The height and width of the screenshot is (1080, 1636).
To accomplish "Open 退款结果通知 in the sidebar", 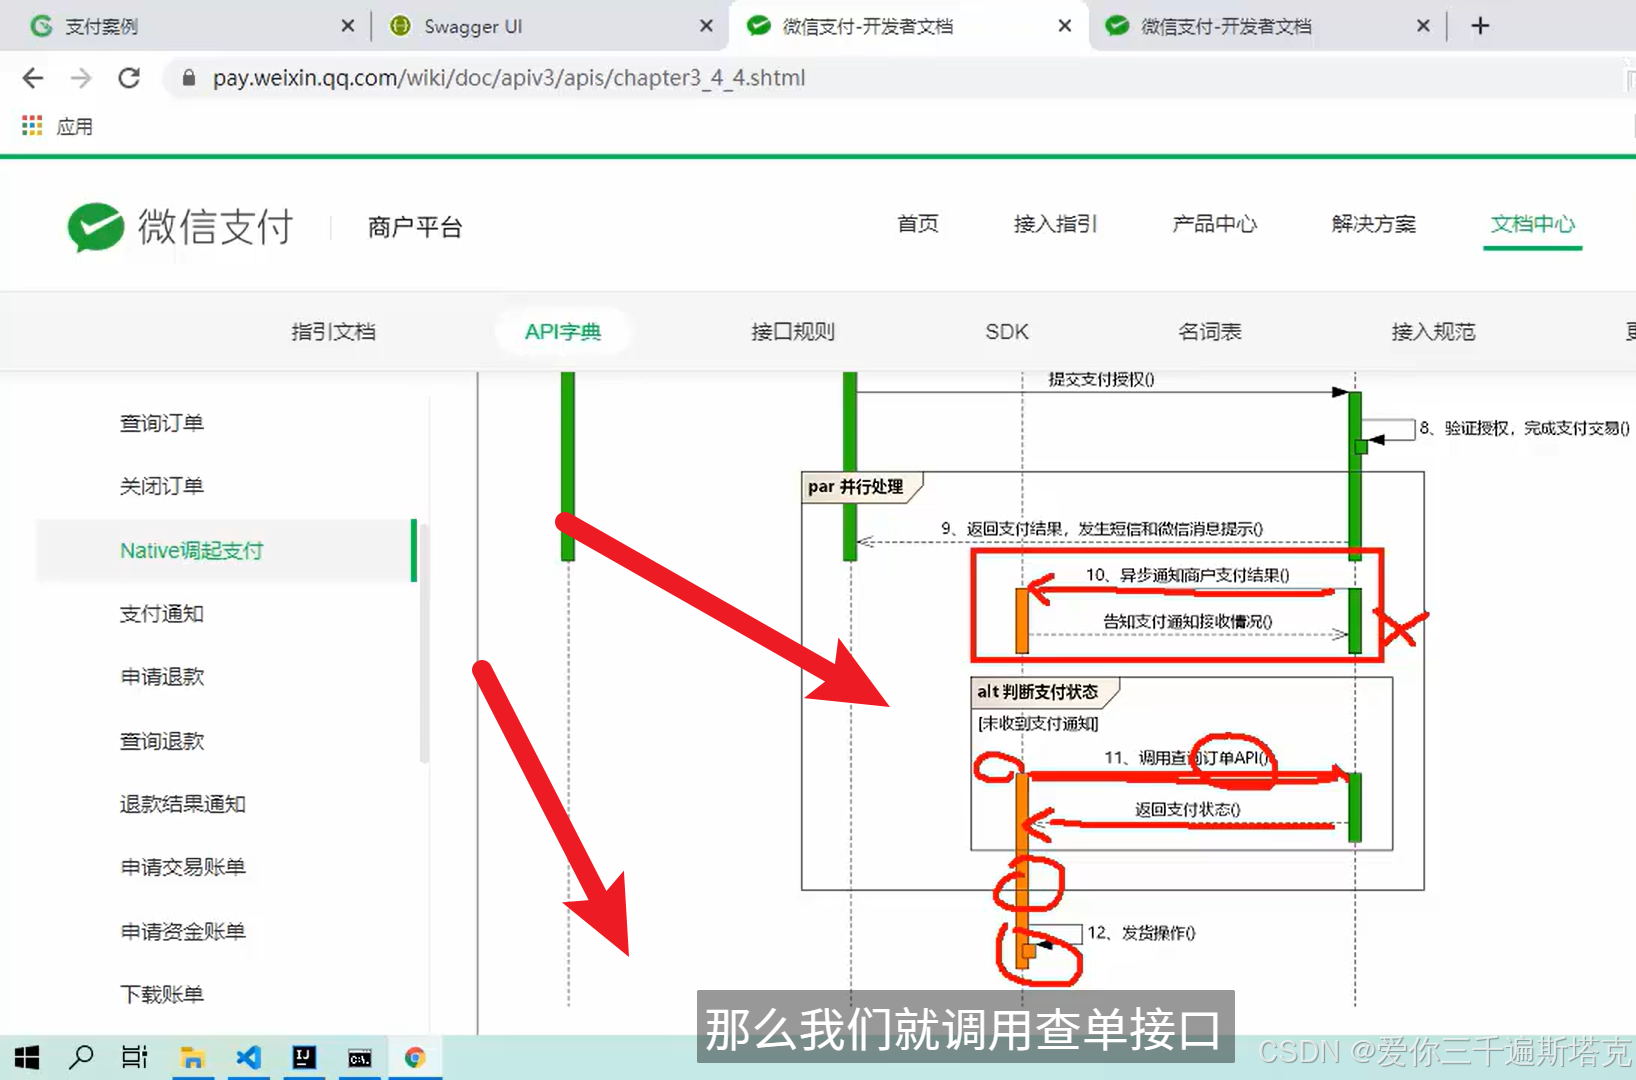I will tap(183, 804).
